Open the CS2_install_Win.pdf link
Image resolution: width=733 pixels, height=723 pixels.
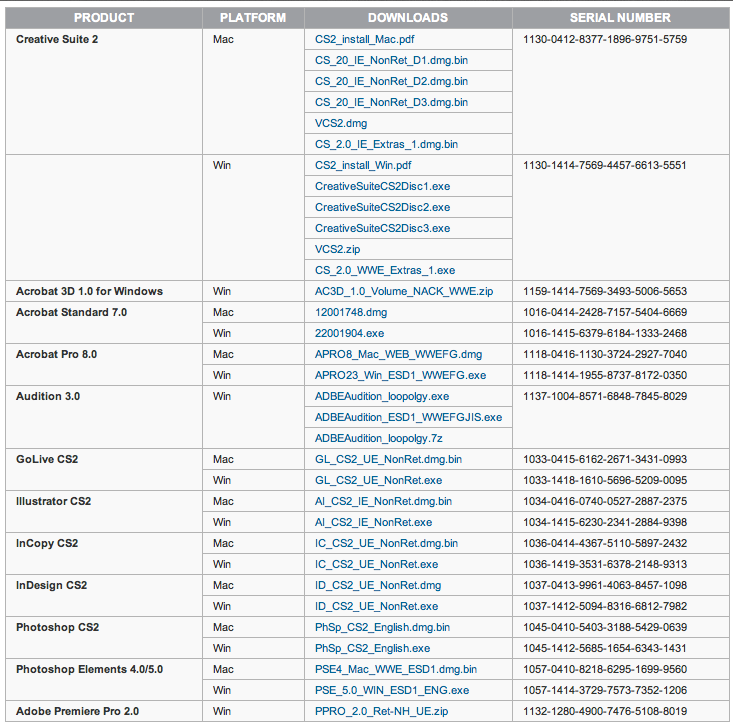[363, 165]
